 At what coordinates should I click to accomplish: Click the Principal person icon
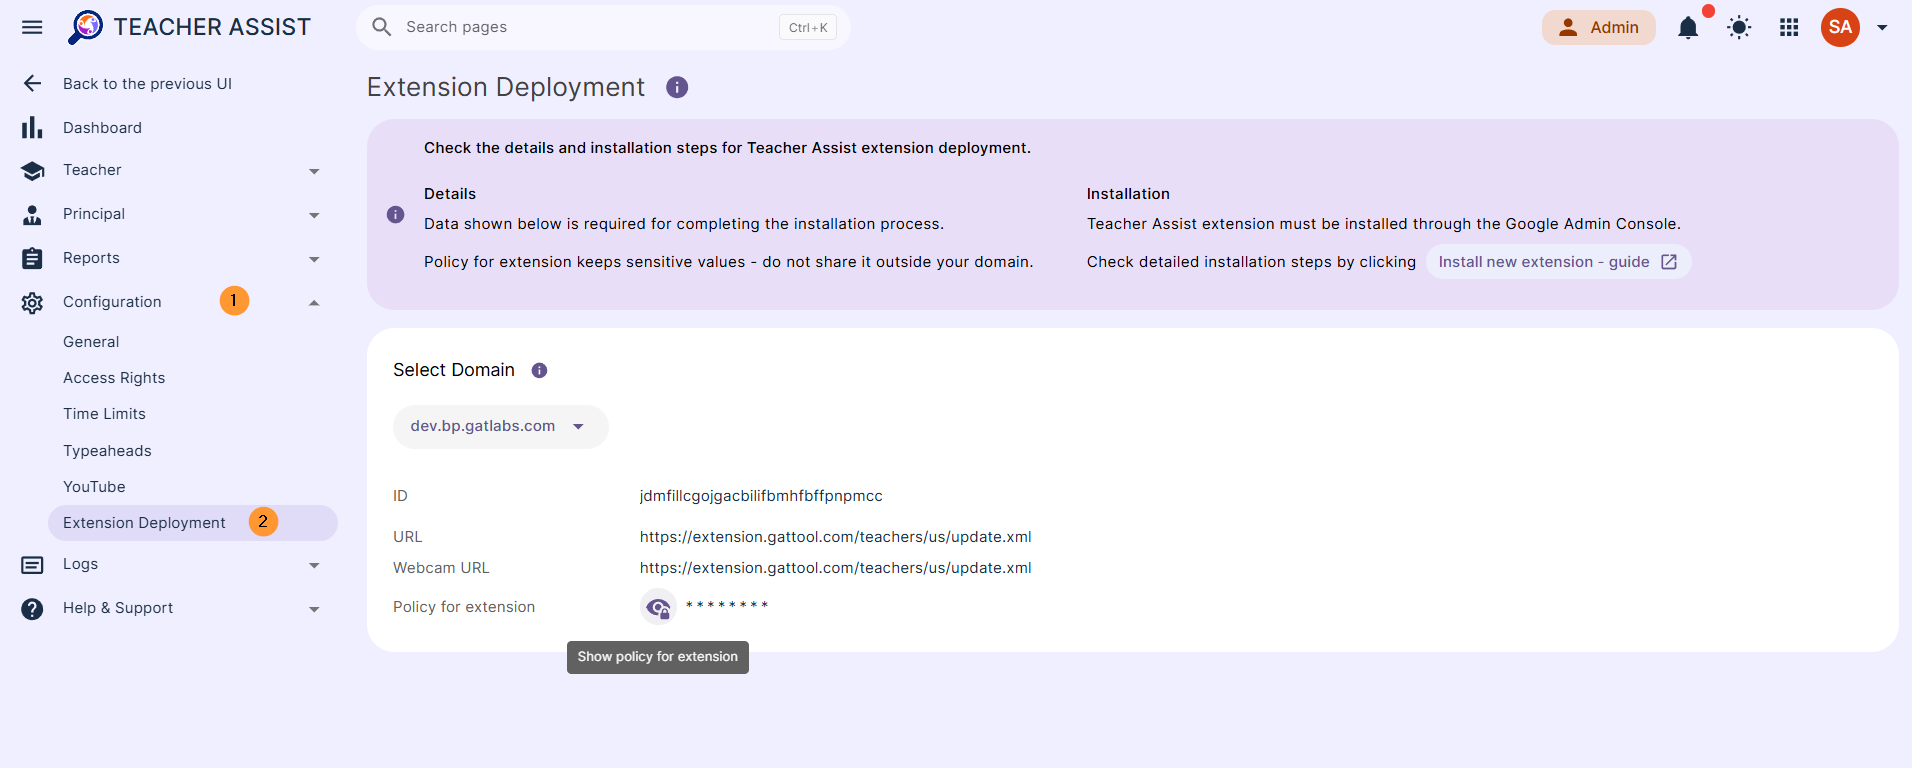32,215
